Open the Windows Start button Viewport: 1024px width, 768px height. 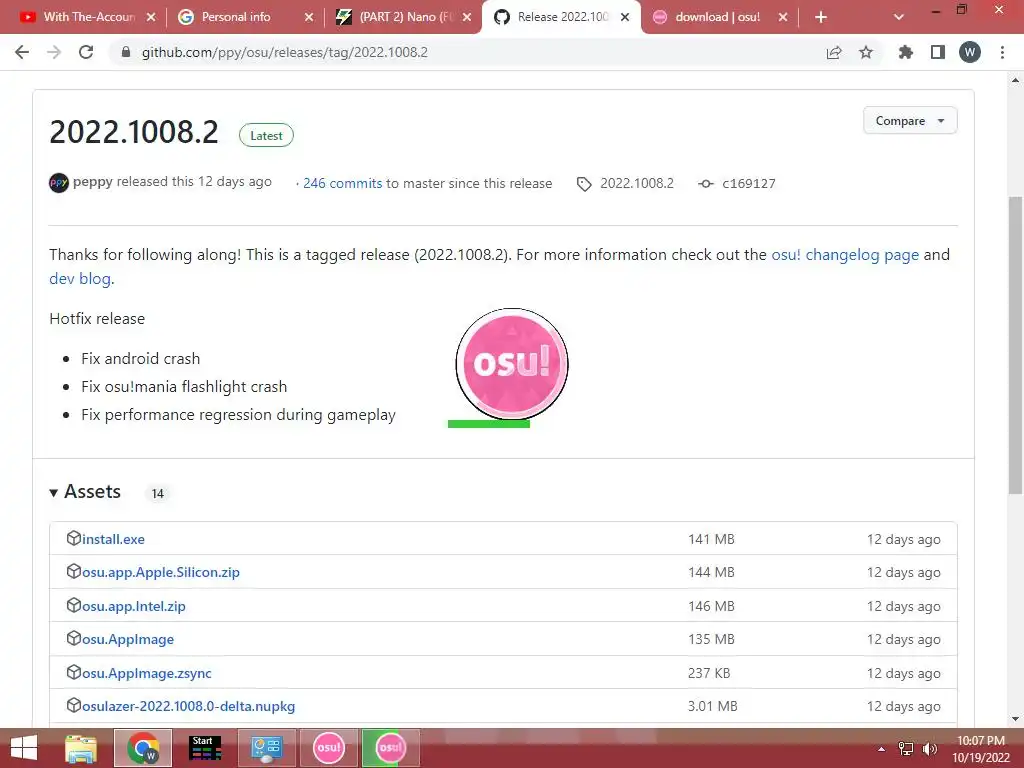(24, 748)
